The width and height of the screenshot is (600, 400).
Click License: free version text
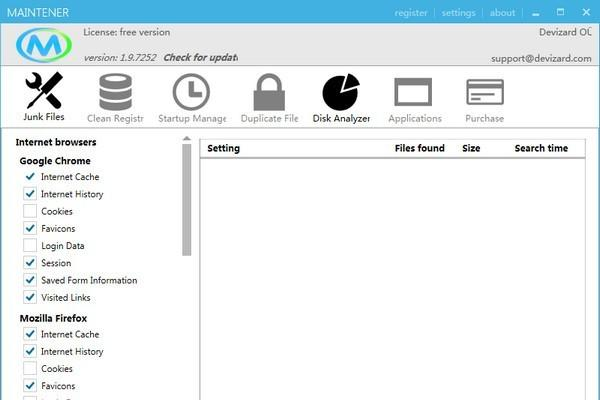coord(127,32)
